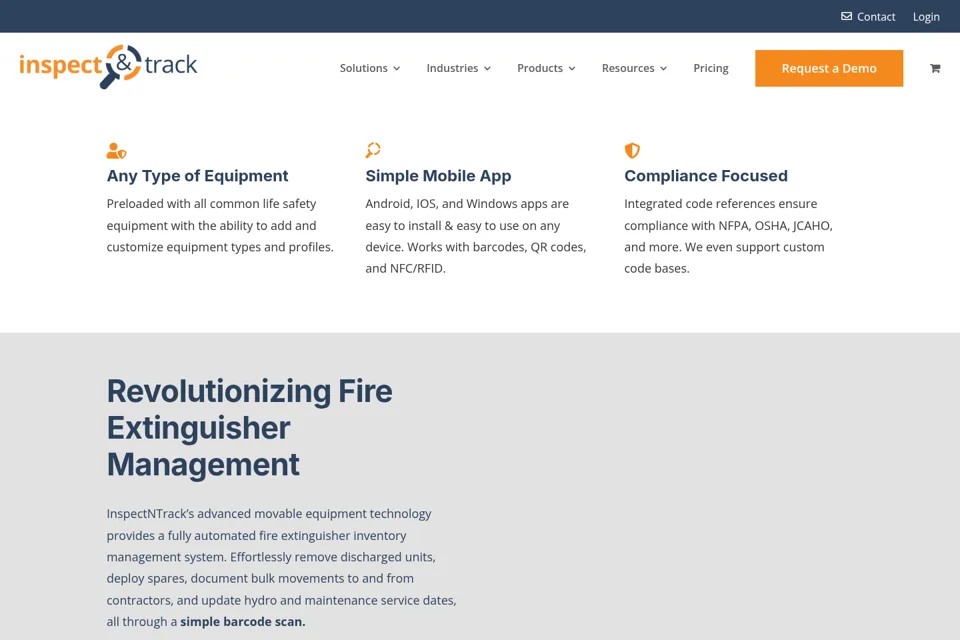Click the Simple Mobile App heading
The image size is (960, 640).
pyautogui.click(x=438, y=176)
